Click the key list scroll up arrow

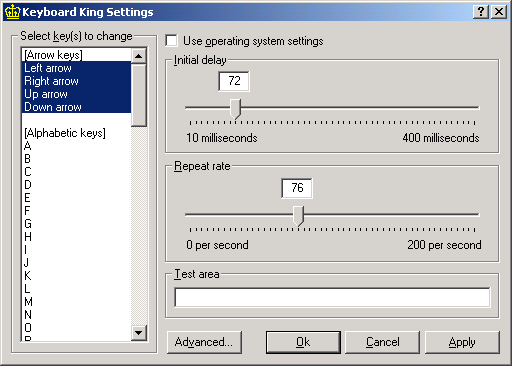coord(139,56)
